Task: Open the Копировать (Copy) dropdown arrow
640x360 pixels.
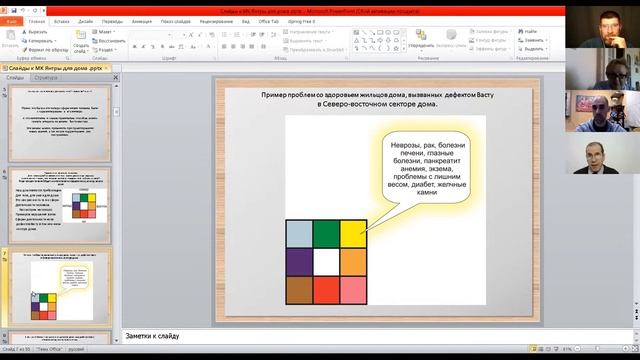Action: point(56,41)
